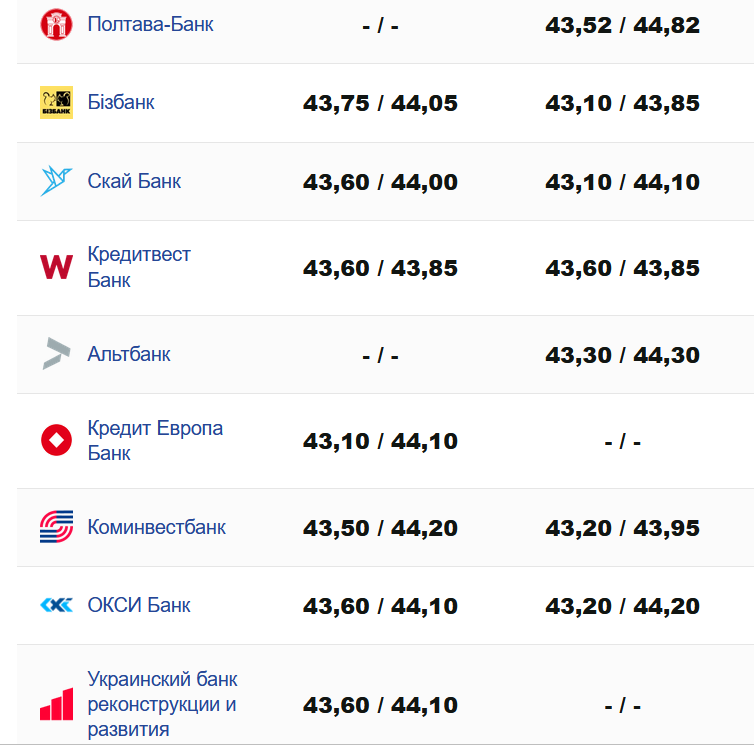Image resolution: width=754 pixels, height=745 pixels.
Task: Click the gray Альтбанк logo icon
Action: pyautogui.click(x=57, y=354)
